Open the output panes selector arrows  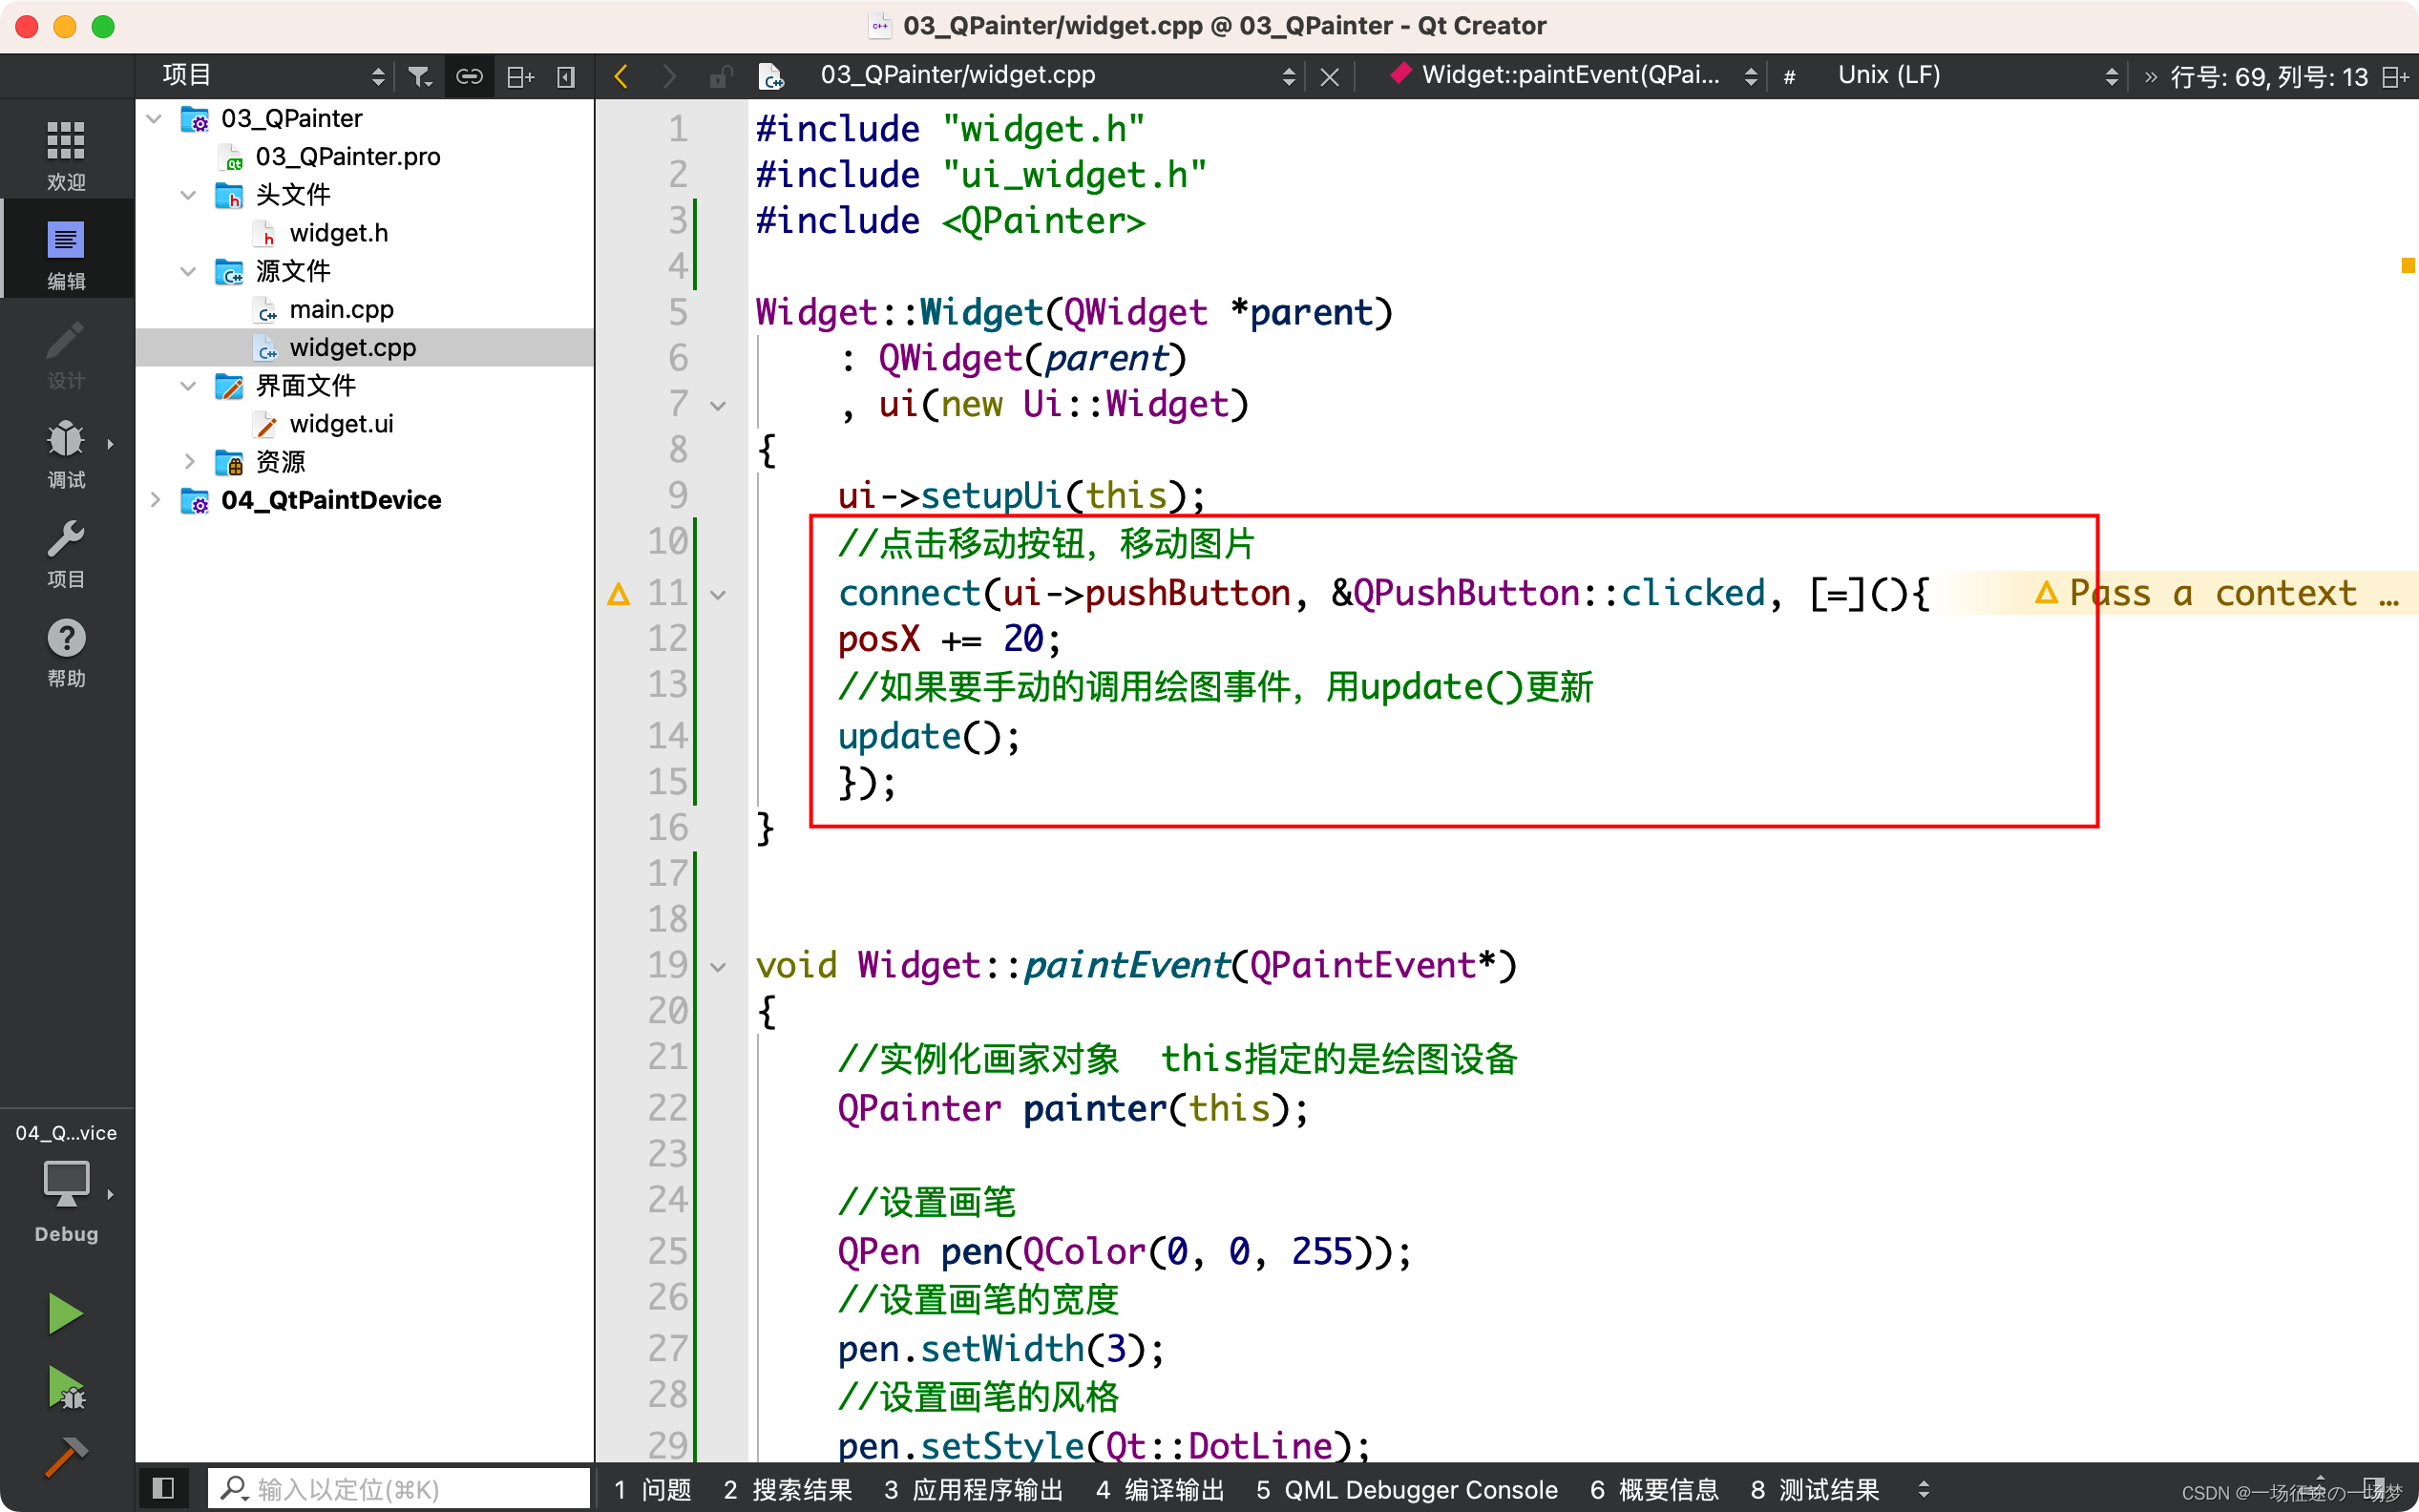(1923, 1489)
